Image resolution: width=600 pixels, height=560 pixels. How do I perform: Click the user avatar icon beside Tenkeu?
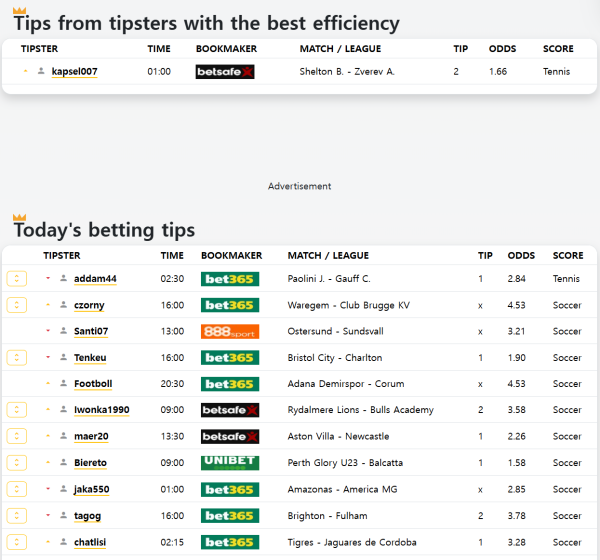63,358
